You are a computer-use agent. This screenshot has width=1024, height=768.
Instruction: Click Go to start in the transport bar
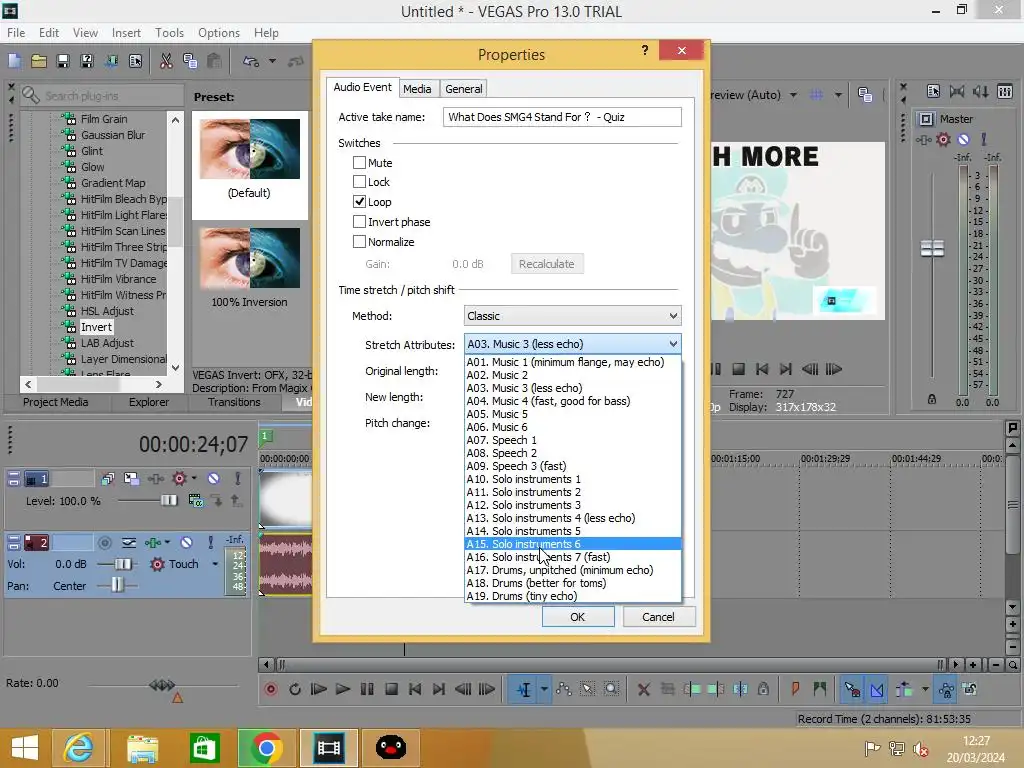click(x=415, y=689)
